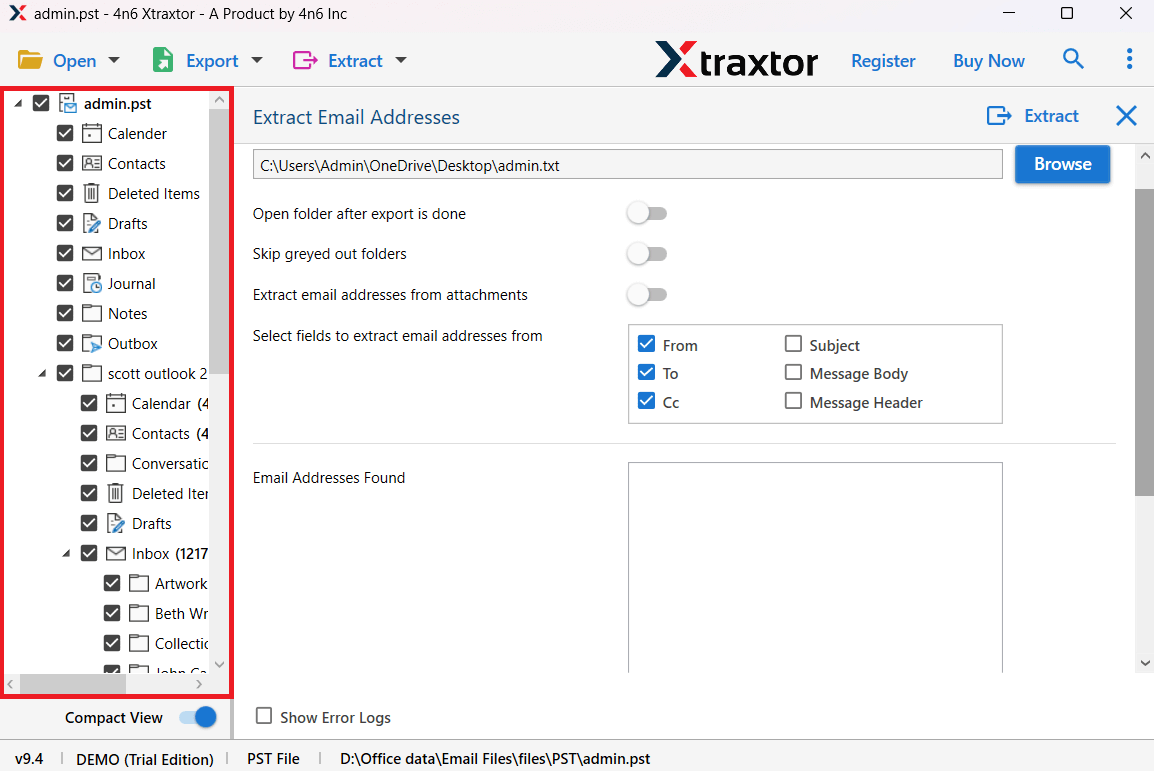Image resolution: width=1154 pixels, height=771 pixels.
Task: Click the toolbar Extract menu label
Action: (x=355, y=61)
